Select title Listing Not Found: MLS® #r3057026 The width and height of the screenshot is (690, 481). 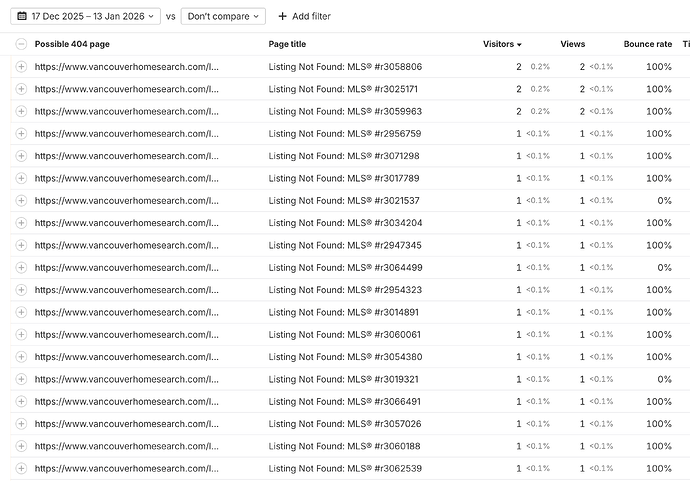point(345,424)
